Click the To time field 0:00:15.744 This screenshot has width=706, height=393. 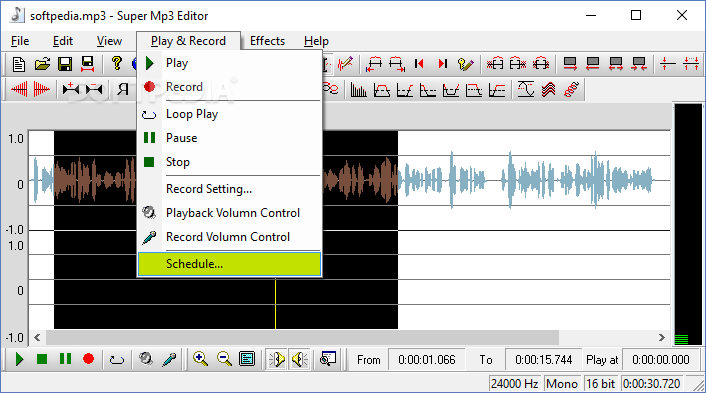point(543,360)
